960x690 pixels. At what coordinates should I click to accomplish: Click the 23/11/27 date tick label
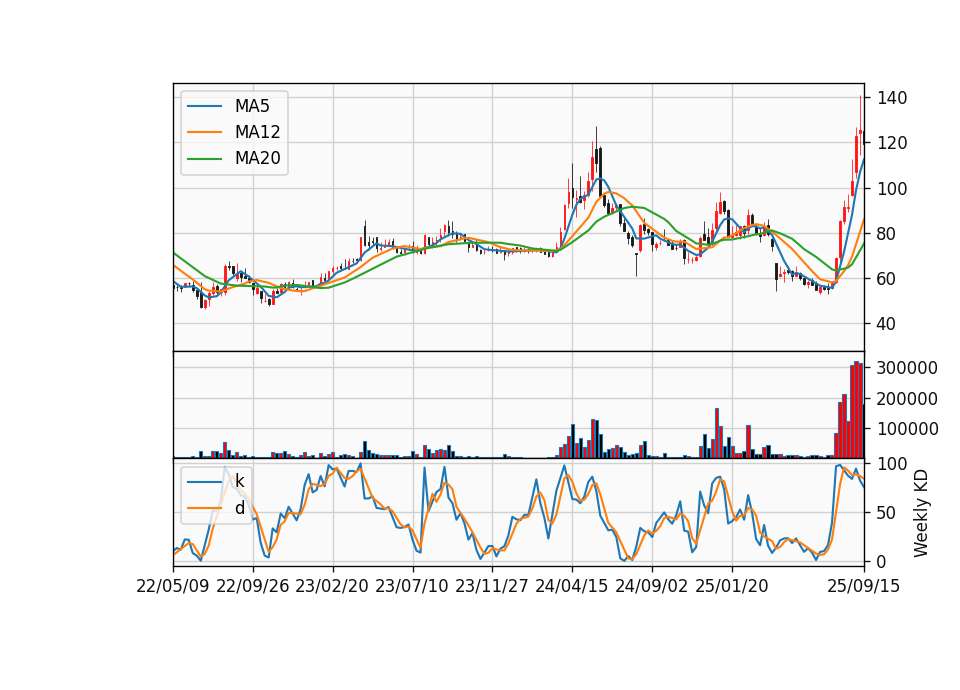[492, 587]
